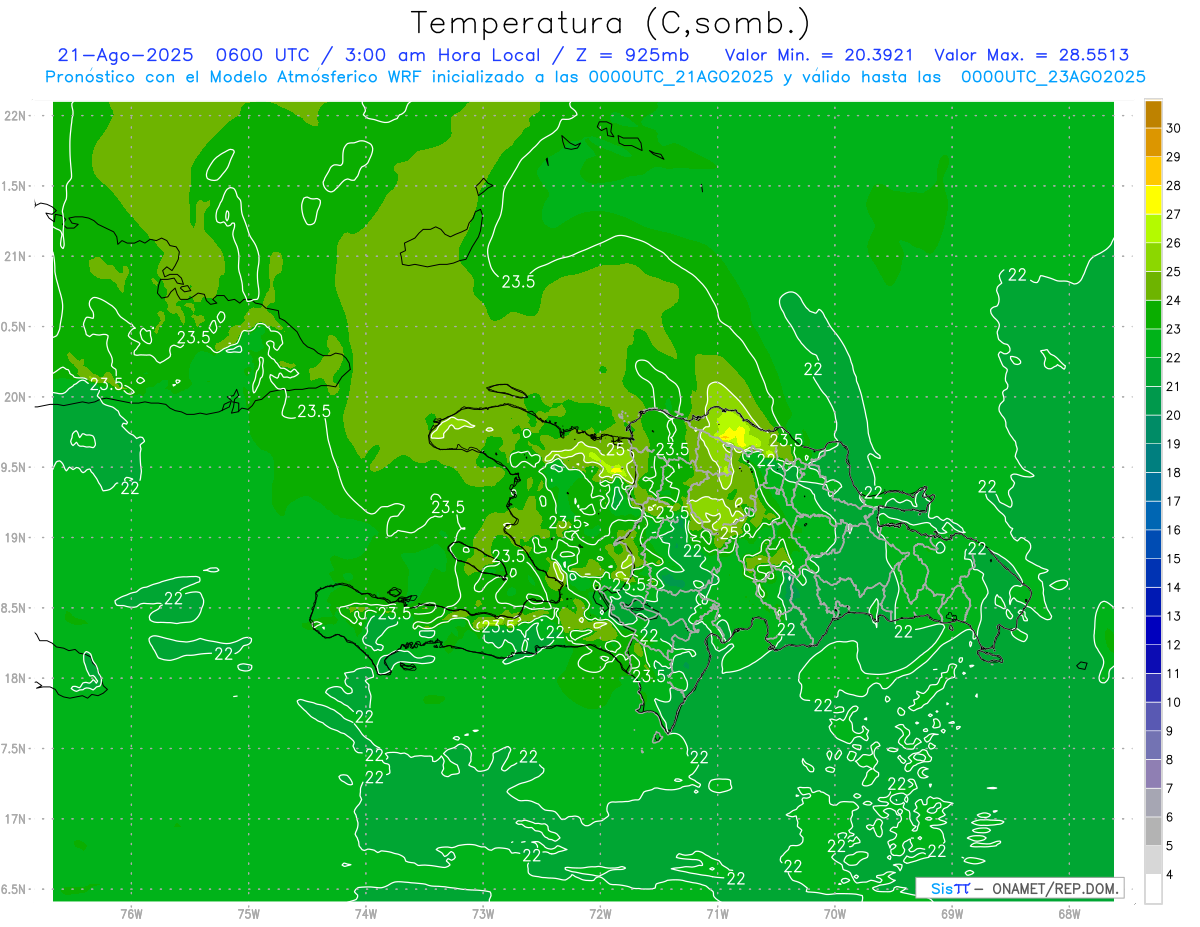Viewport: 1200px width, 927px height.
Task: Click the color scale label "30"
Action: pos(1174,128)
